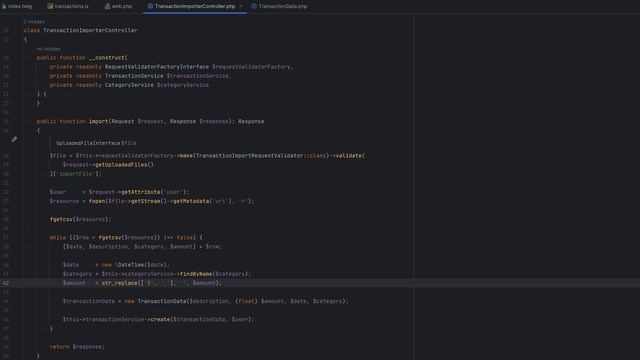Click the findByName method call
Image resolution: width=640 pixels, height=360 pixels.
click(x=196, y=274)
